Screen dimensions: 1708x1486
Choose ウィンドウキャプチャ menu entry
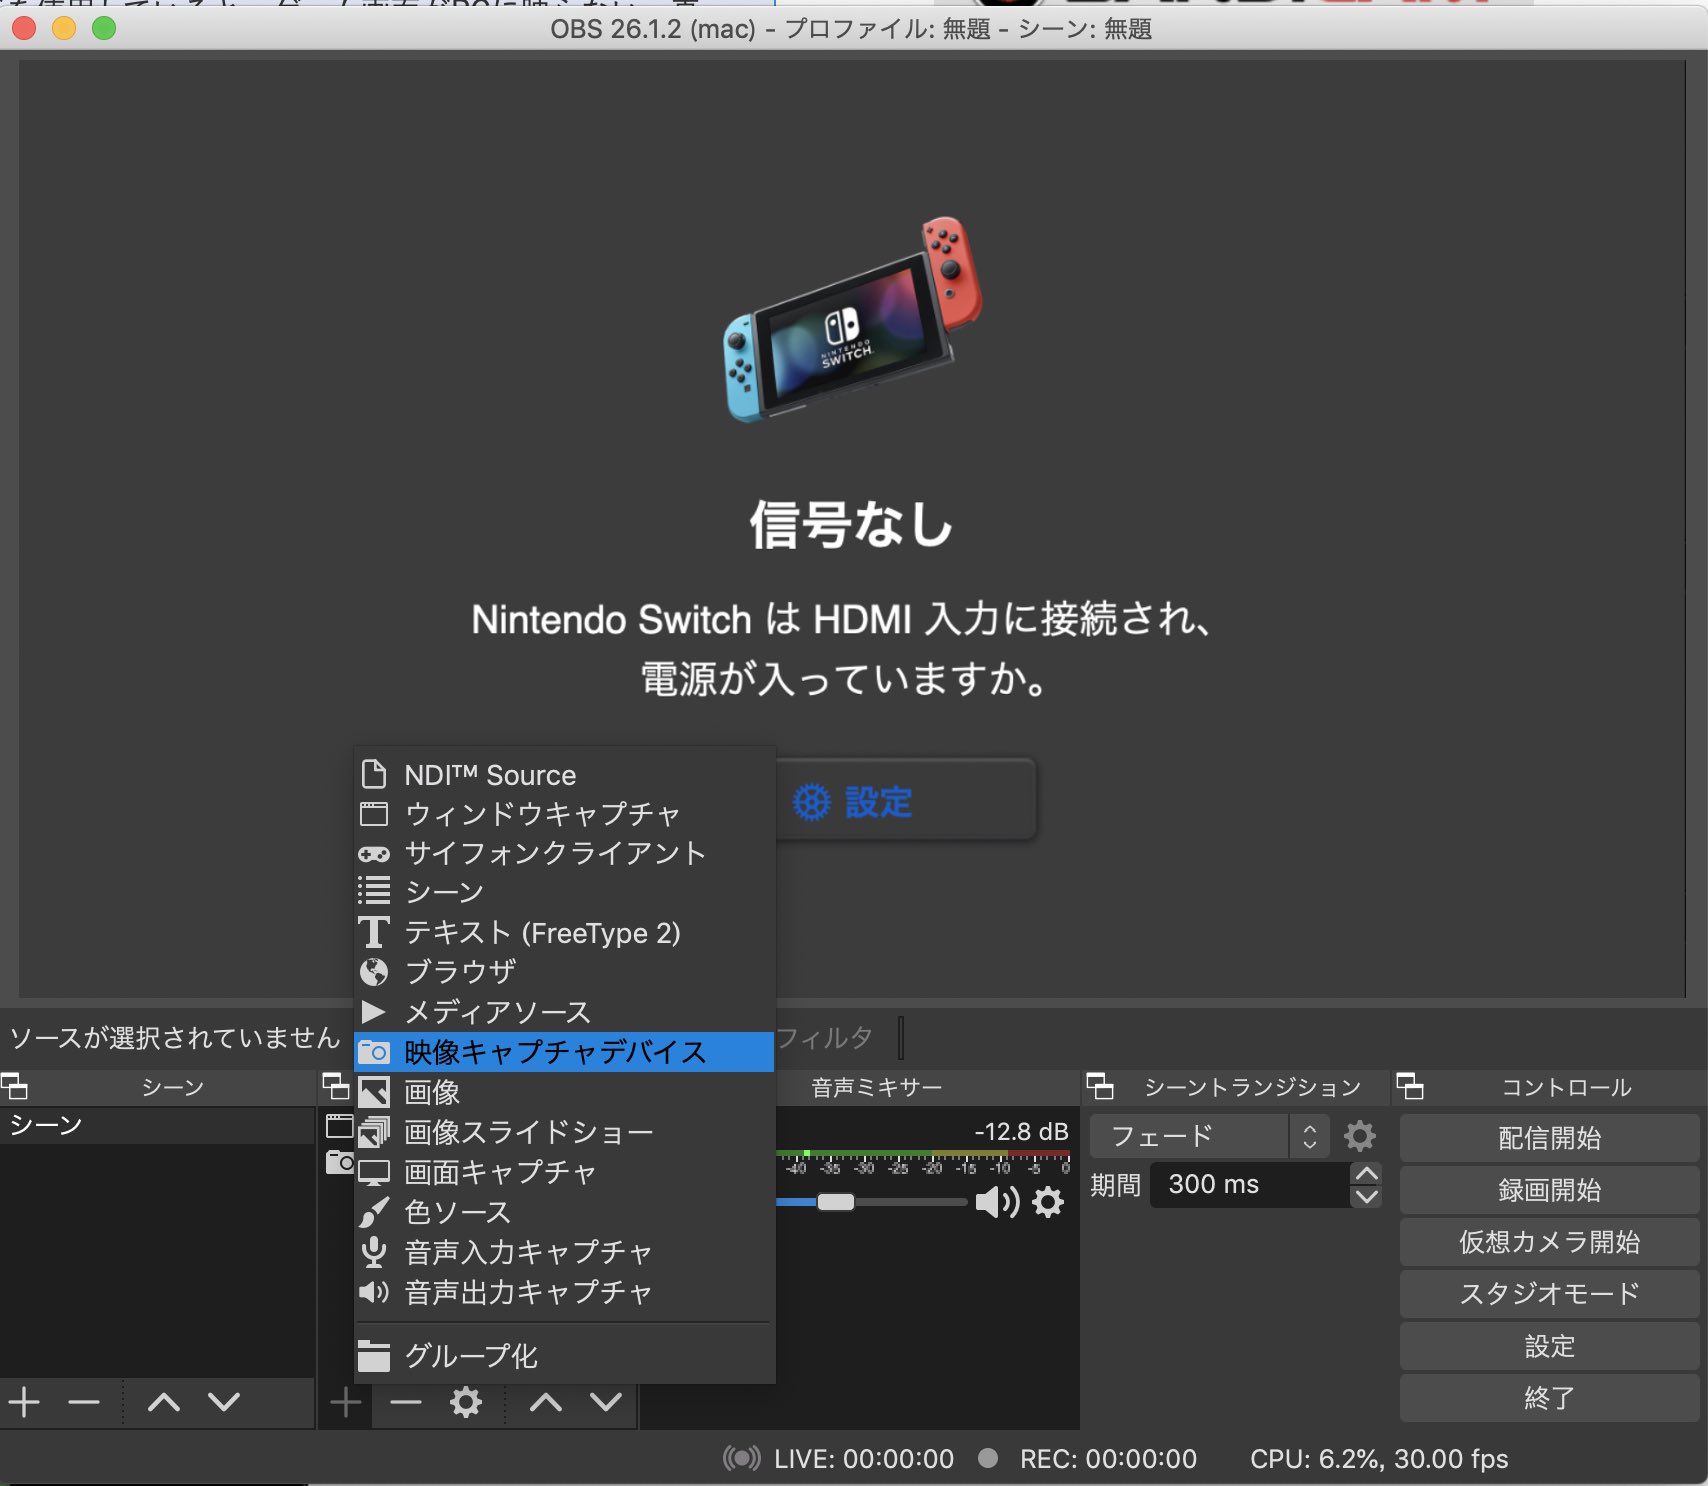pyautogui.click(x=564, y=814)
